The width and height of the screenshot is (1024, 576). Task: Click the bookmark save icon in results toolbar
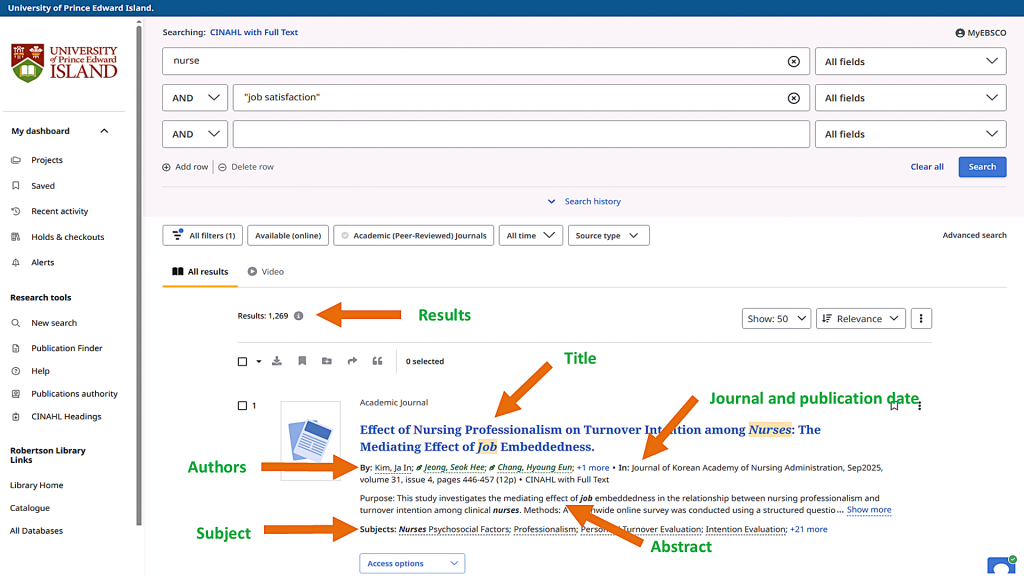pyautogui.click(x=302, y=361)
